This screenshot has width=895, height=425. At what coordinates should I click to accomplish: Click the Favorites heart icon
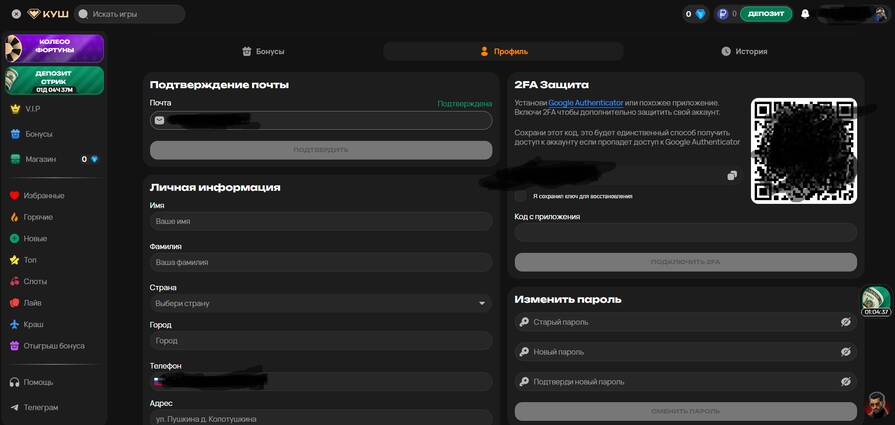click(x=15, y=195)
